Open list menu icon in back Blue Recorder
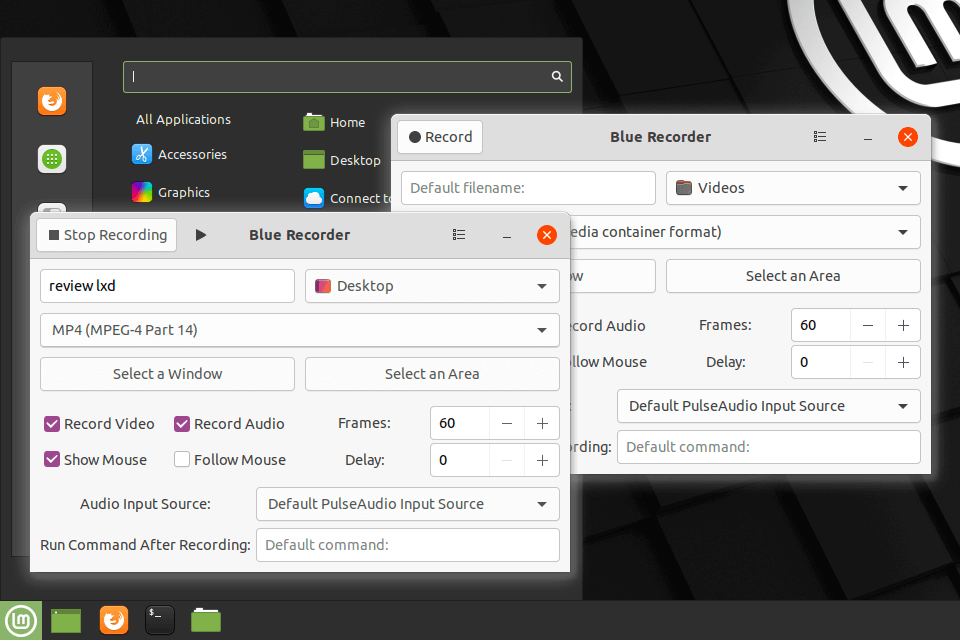 point(820,137)
